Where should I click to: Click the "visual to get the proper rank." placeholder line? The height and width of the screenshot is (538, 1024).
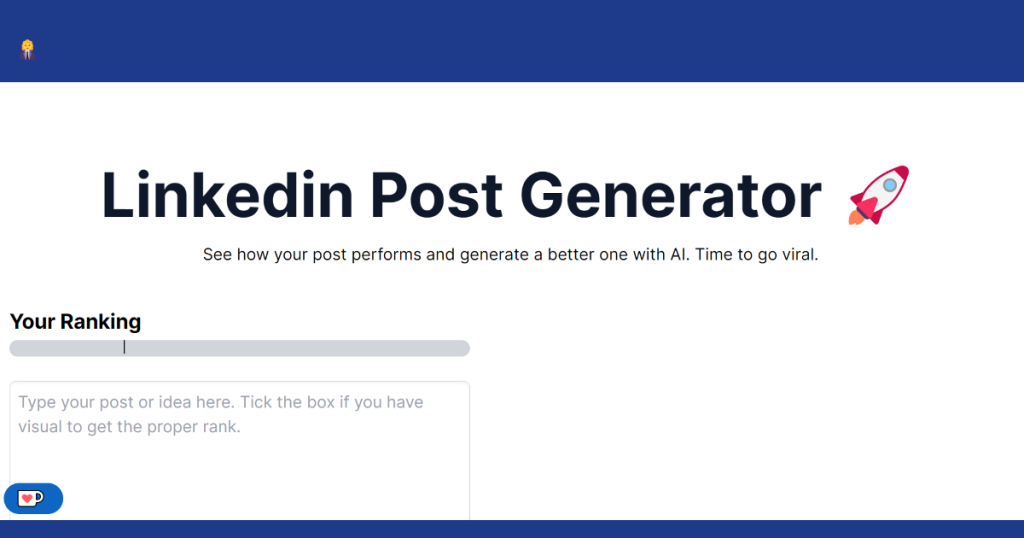pos(129,427)
